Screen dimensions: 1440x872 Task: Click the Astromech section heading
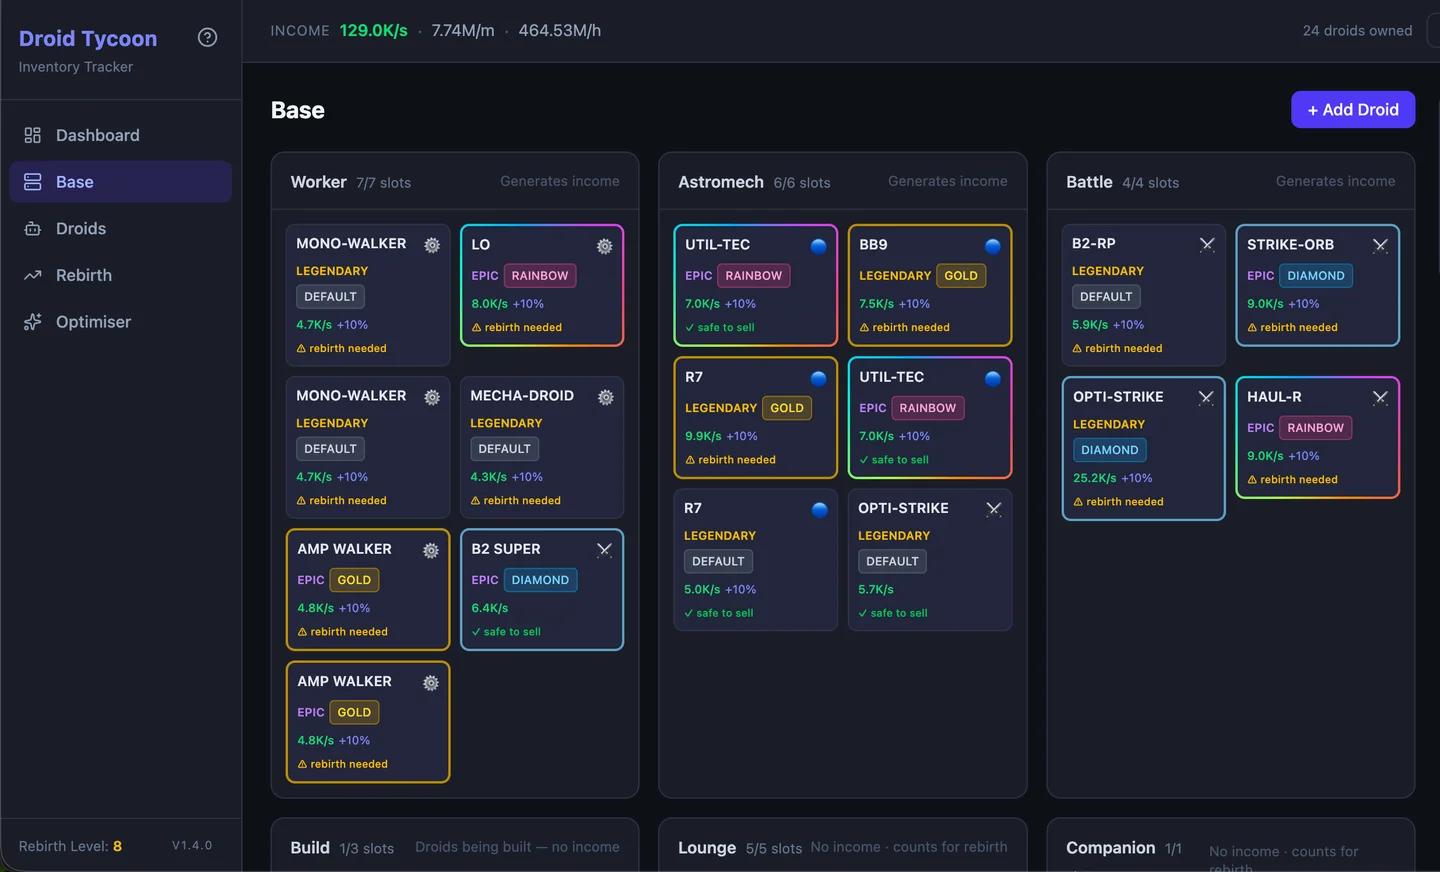721,182
